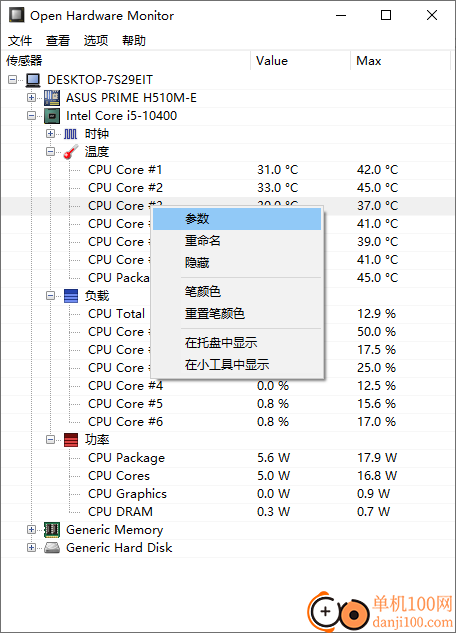Image resolution: width=456 pixels, height=633 pixels.
Task: Select the CPU DRAM power row
Action: pos(228,511)
